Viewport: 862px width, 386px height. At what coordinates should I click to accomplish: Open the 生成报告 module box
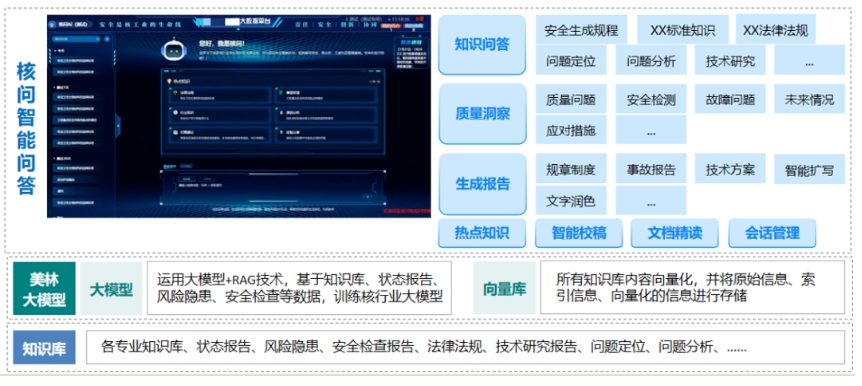click(482, 184)
